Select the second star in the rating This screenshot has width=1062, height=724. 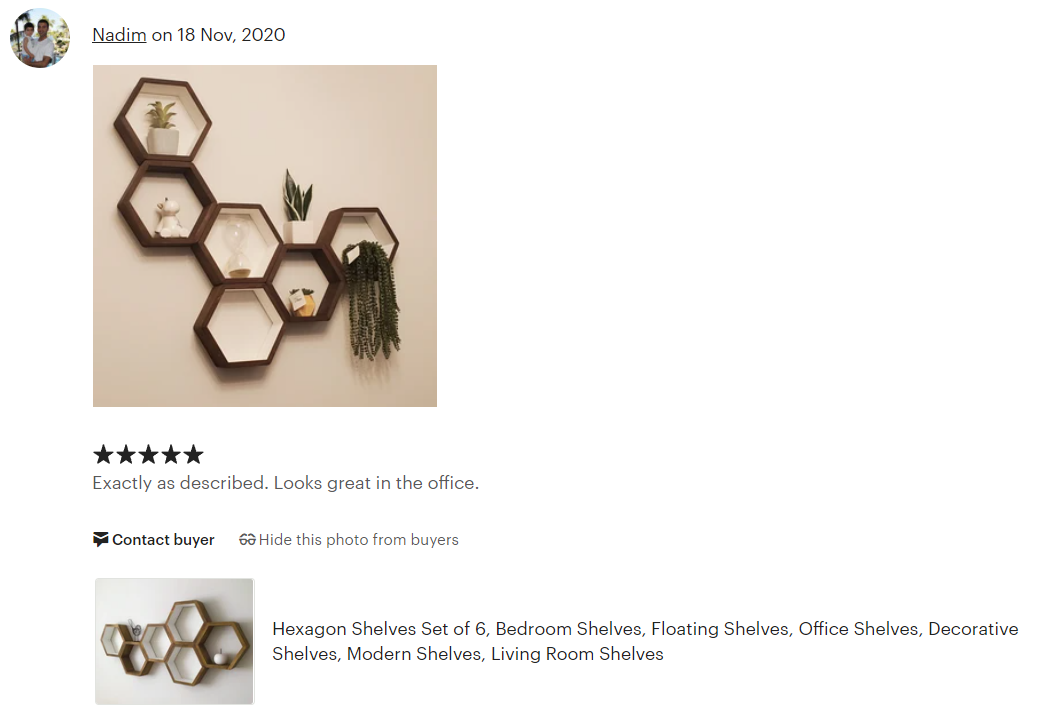pos(125,454)
